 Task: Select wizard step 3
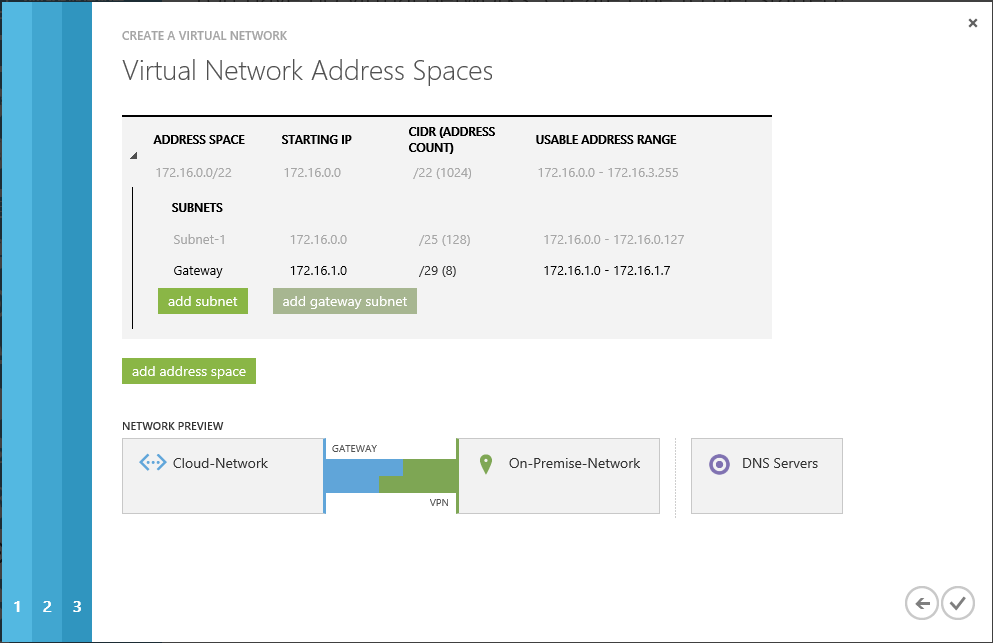(x=77, y=606)
